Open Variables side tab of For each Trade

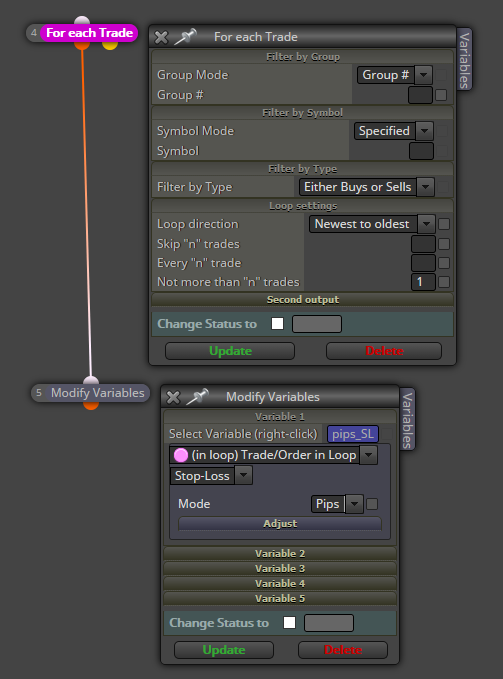pos(464,60)
